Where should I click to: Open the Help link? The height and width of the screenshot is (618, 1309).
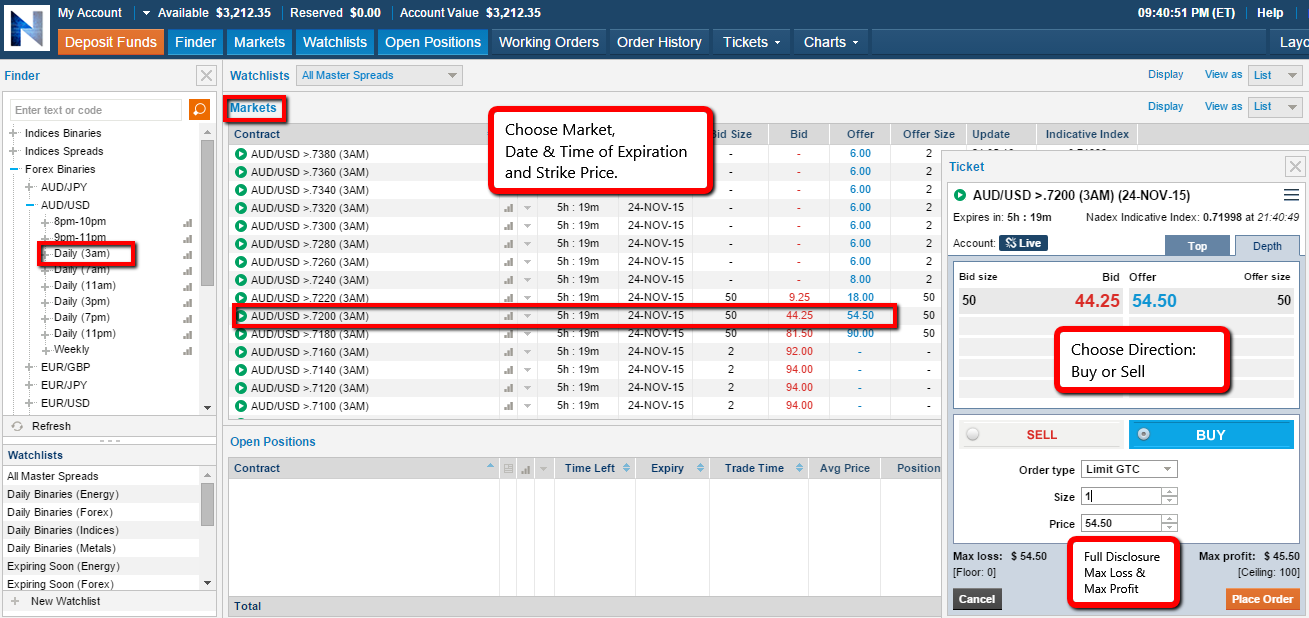pos(1270,13)
